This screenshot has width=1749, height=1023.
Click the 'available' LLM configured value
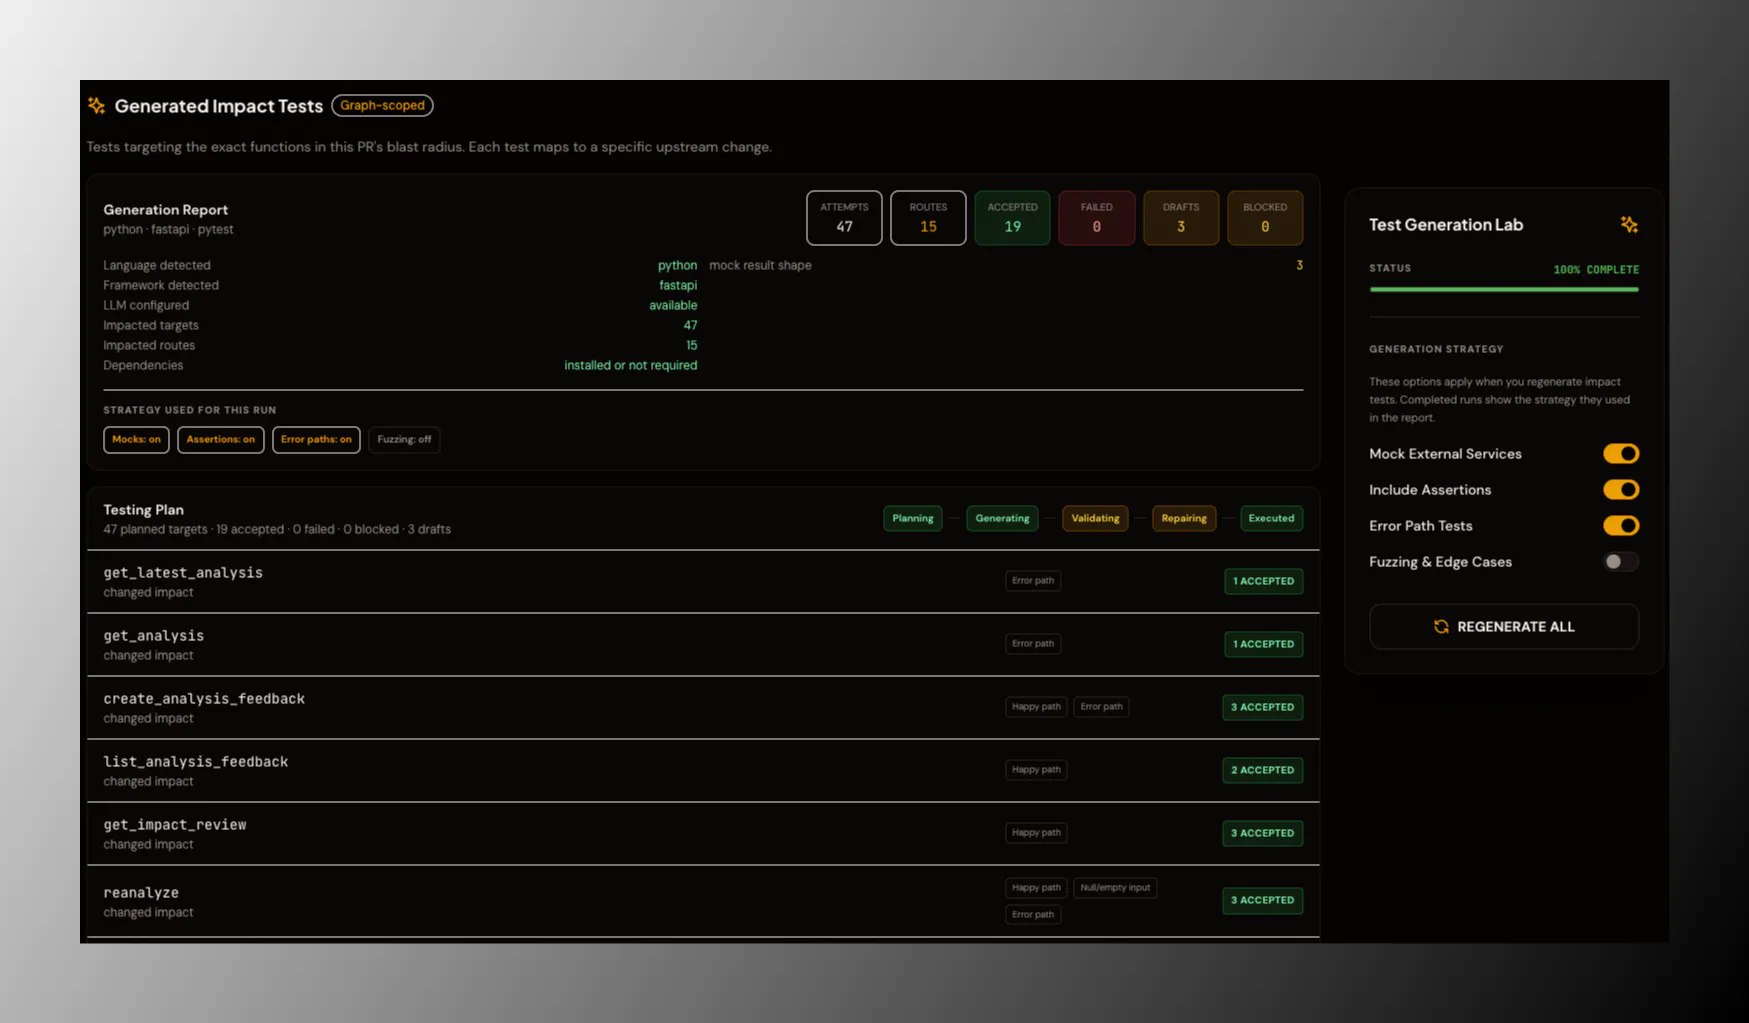(x=673, y=305)
